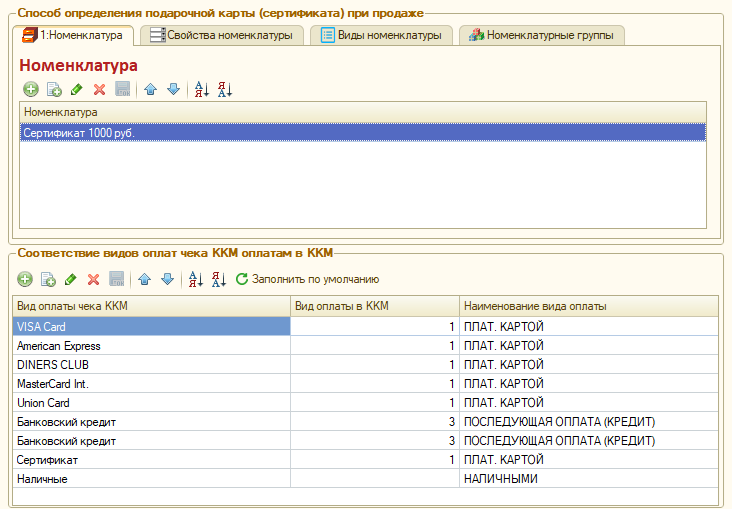Image resolution: width=732 pixels, height=509 pixels.
Task: Click the red delete icon above Номенклатура list
Action: tap(99, 89)
